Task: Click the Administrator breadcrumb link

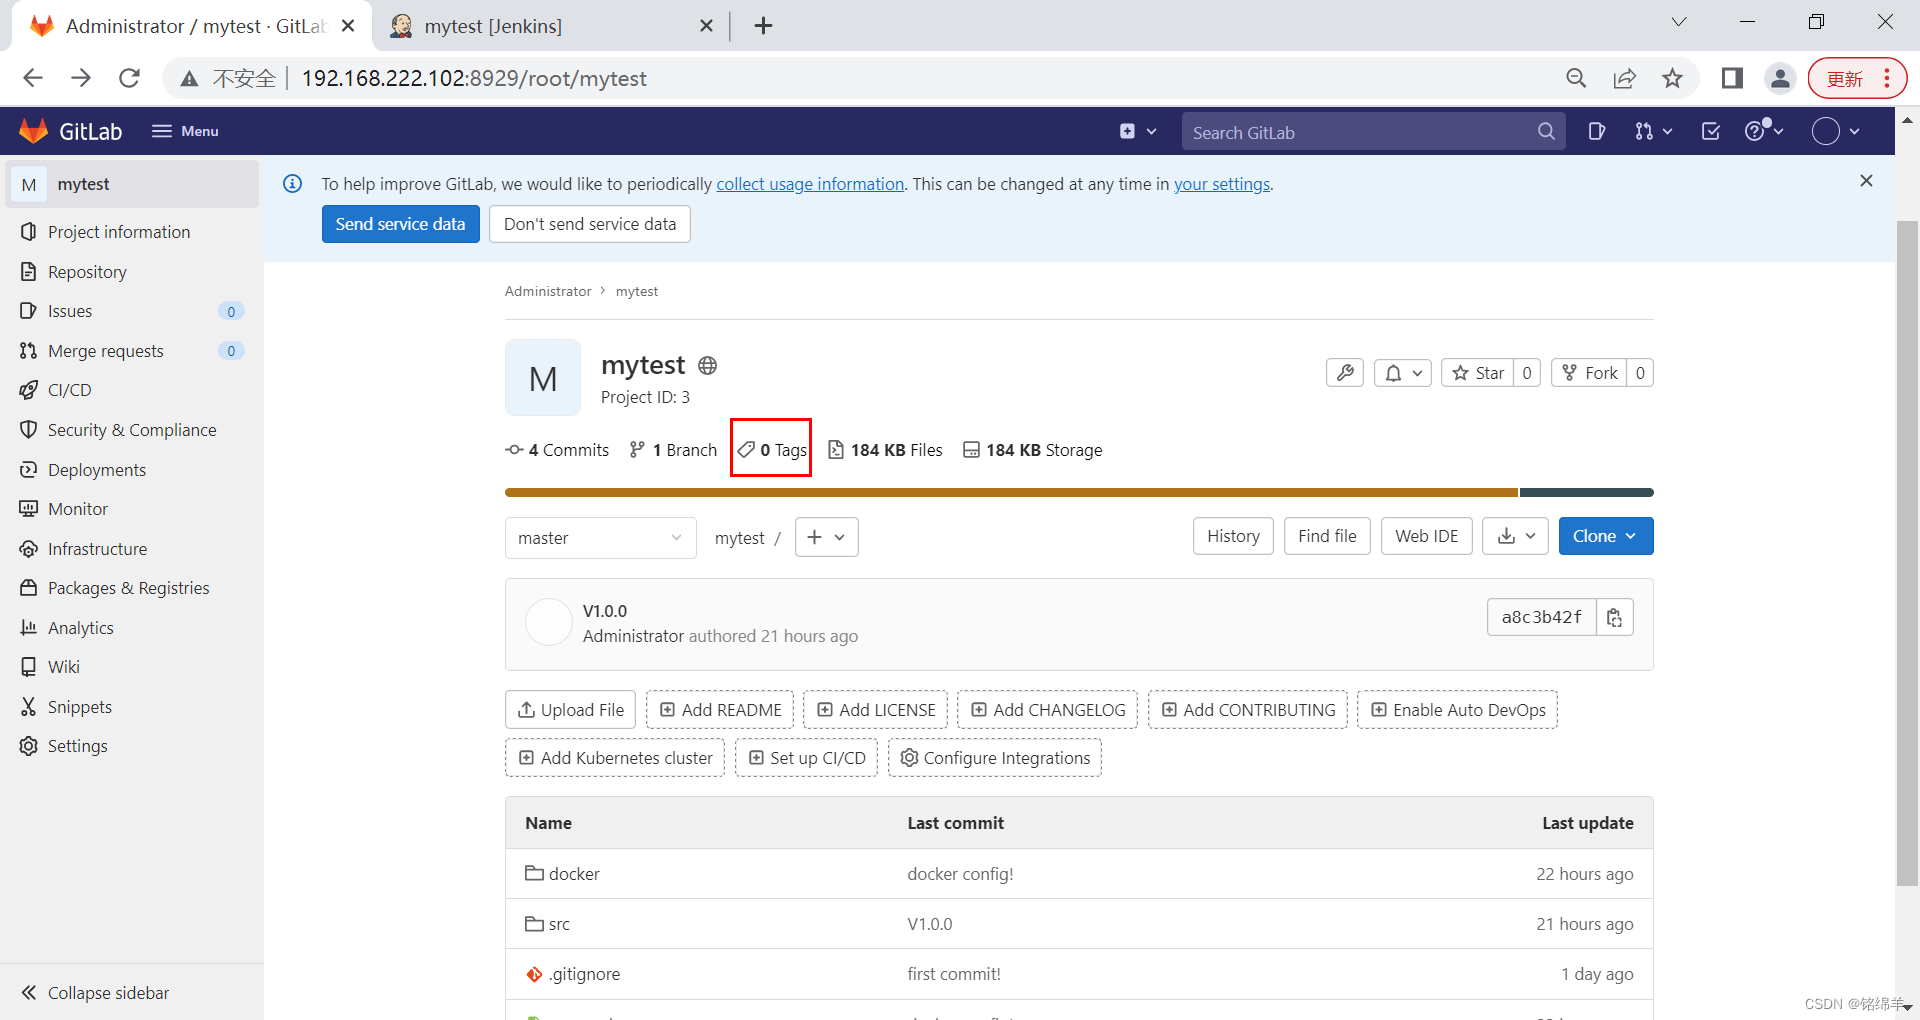Action: point(548,291)
